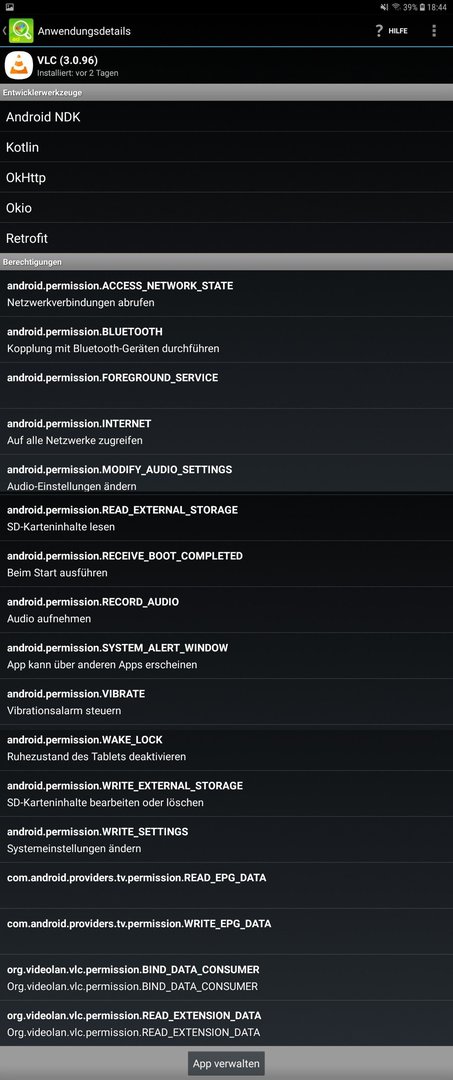453x1080 pixels.
Task: Select the WRITE_SETTINGS permission row
Action: pyautogui.click(x=226, y=840)
